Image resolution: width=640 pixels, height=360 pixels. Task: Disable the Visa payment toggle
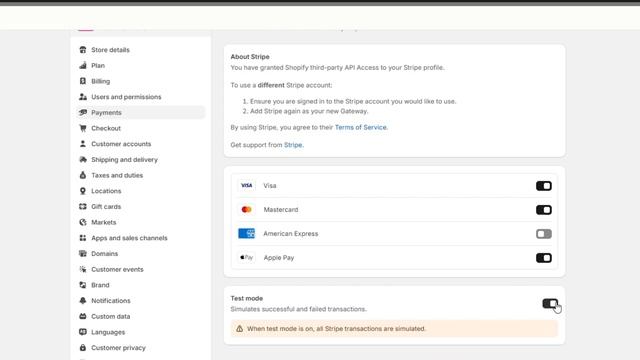pyautogui.click(x=544, y=186)
